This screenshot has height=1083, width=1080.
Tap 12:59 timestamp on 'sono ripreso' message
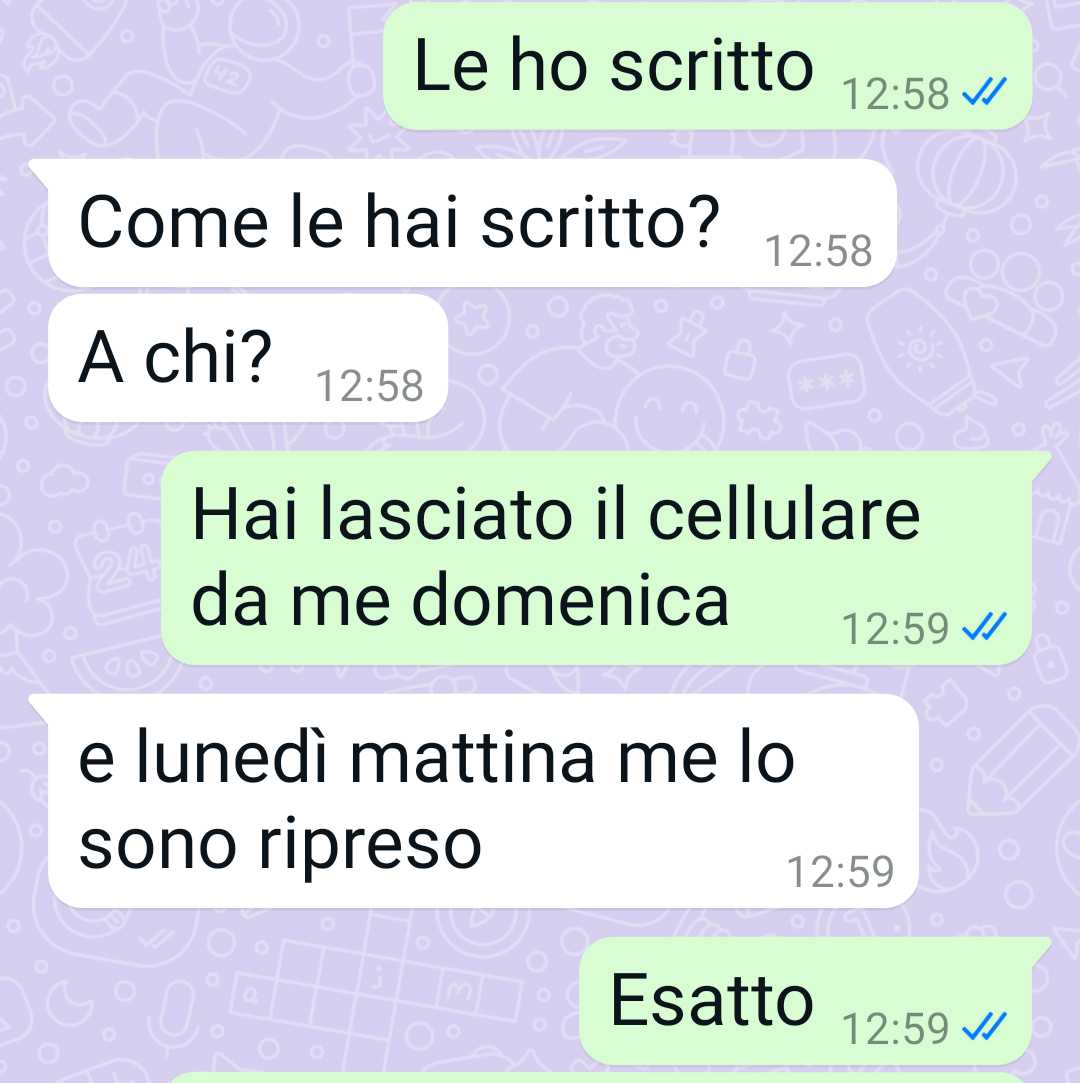click(x=840, y=871)
